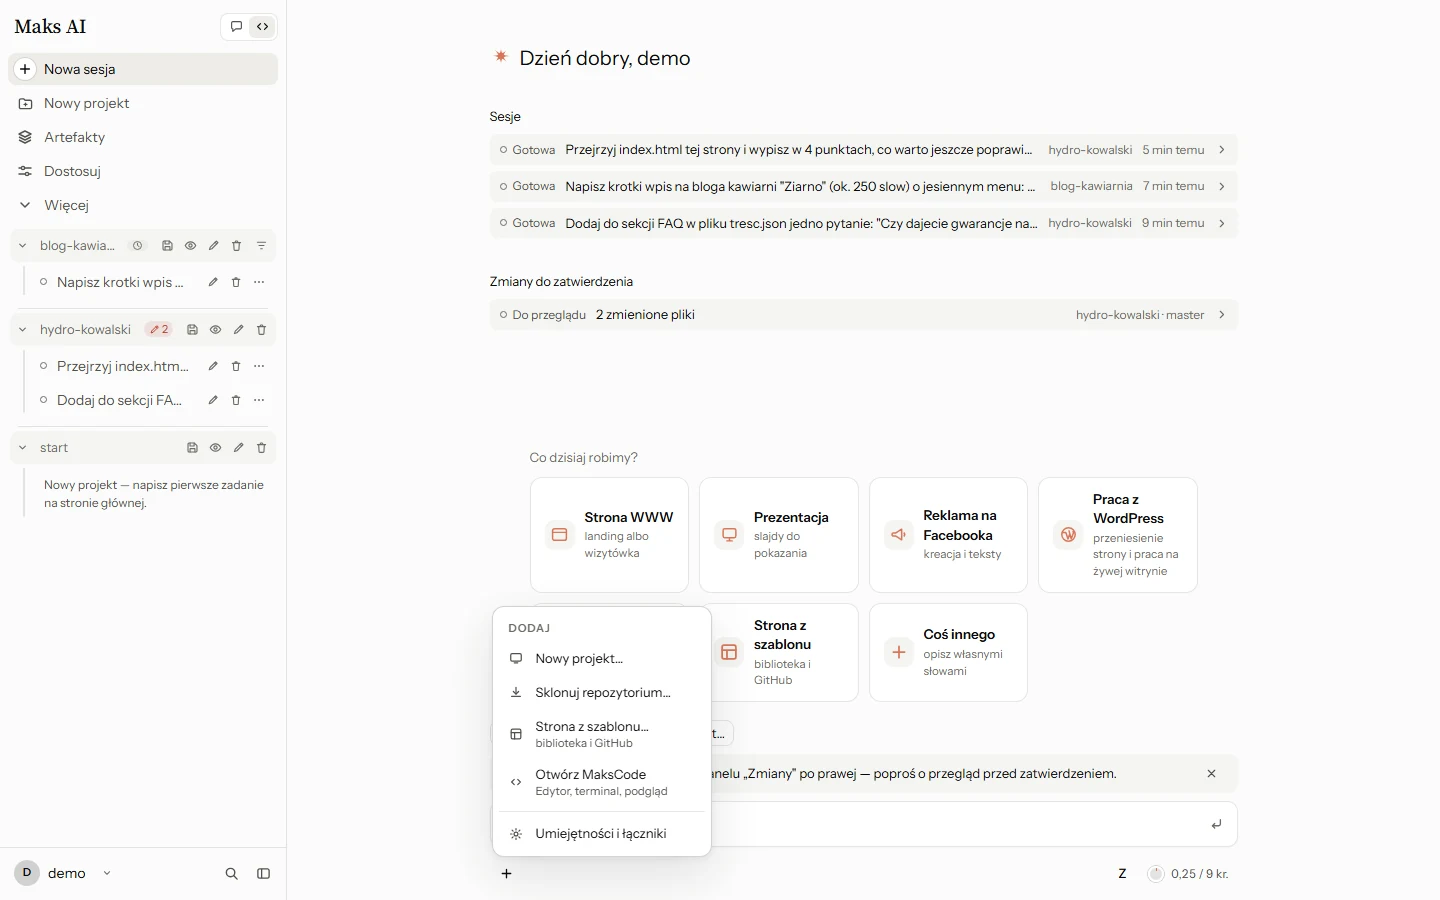This screenshot has height=900, width=1440.
Task: Delete the start project with trash icon
Action: (261, 448)
